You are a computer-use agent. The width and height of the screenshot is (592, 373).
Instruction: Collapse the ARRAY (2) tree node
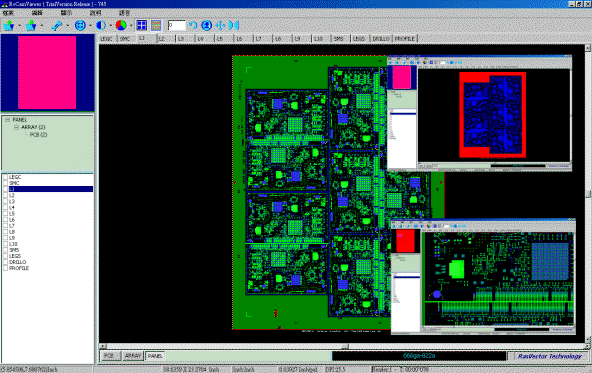click(16, 127)
